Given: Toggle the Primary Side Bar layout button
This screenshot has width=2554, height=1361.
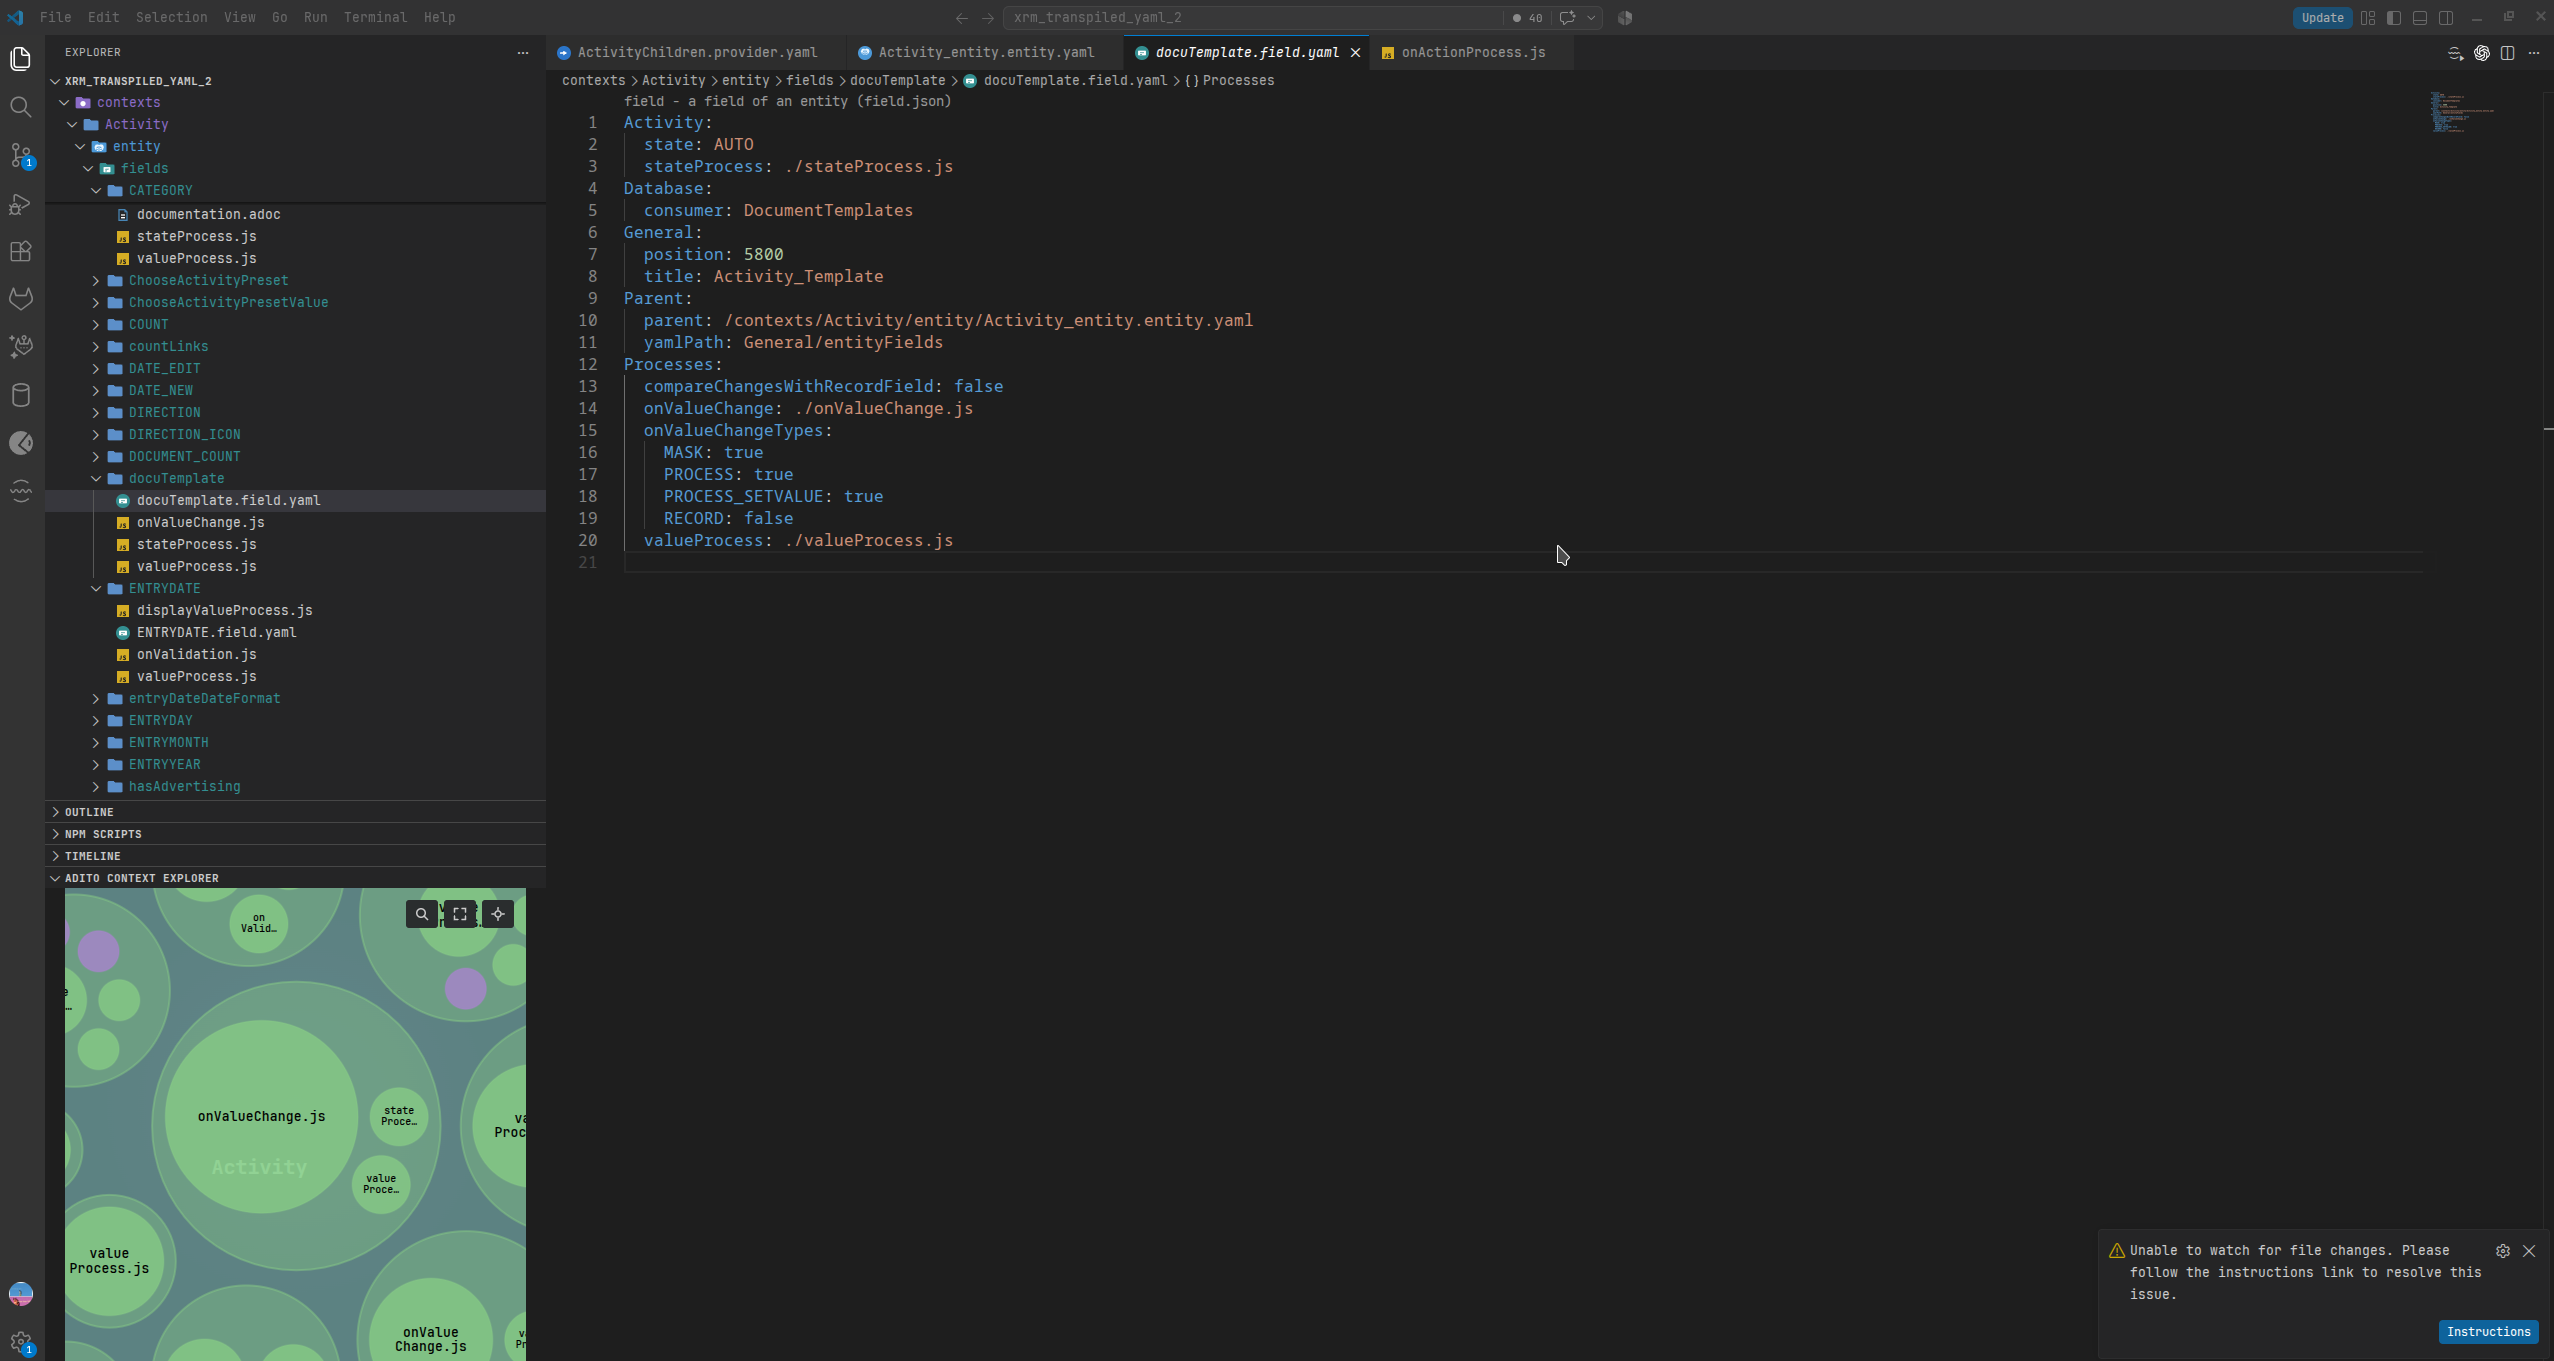Looking at the screenshot, I should (2394, 18).
